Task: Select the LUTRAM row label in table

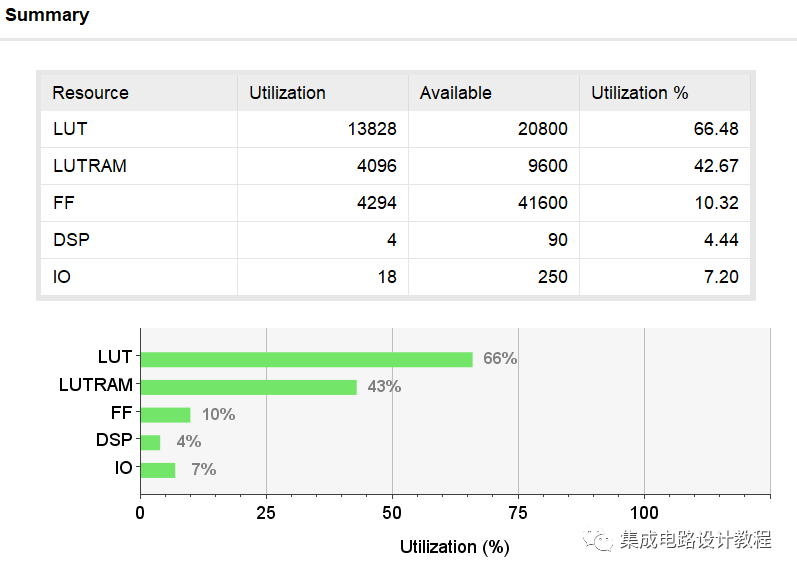Action: pyautogui.click(x=89, y=166)
